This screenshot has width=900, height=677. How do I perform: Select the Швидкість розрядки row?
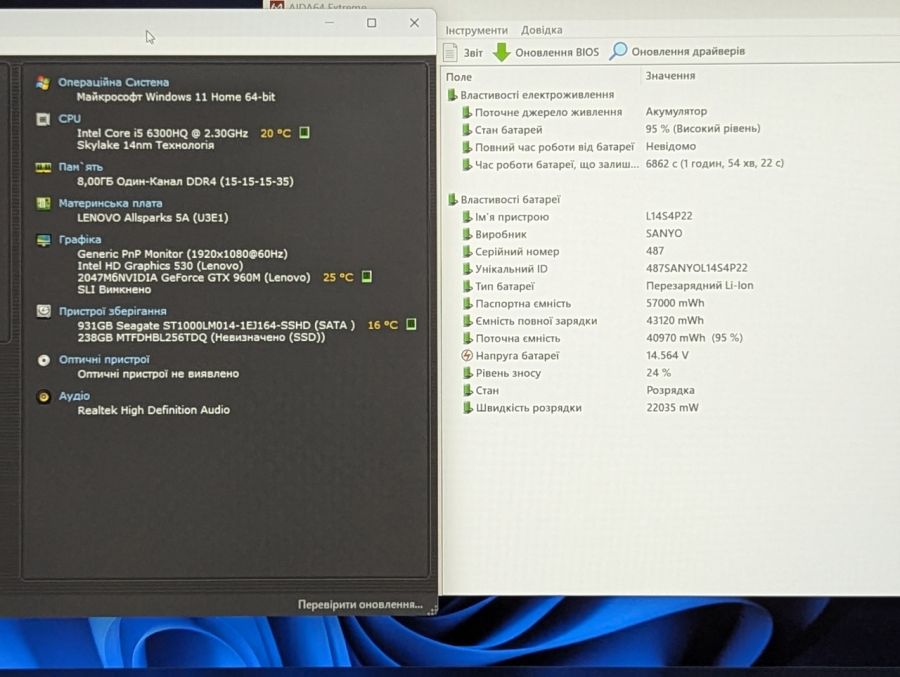[580, 408]
